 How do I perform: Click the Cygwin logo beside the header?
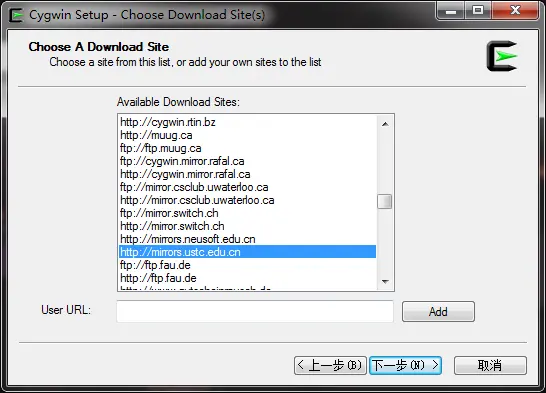pos(502,56)
